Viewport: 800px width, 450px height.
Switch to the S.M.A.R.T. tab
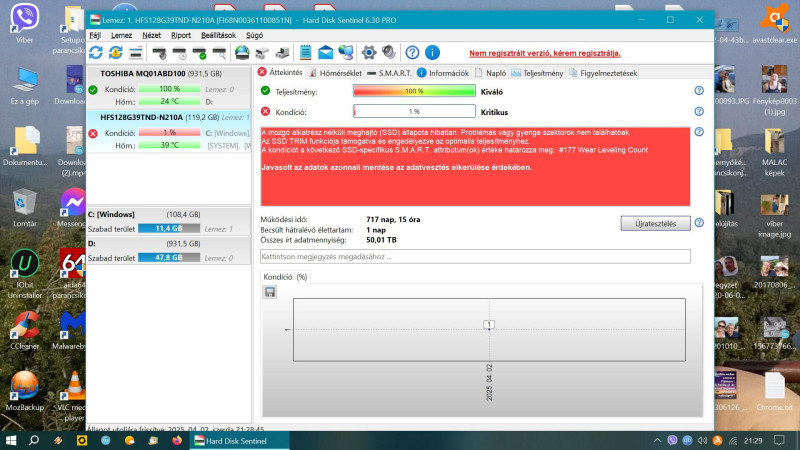(x=389, y=73)
